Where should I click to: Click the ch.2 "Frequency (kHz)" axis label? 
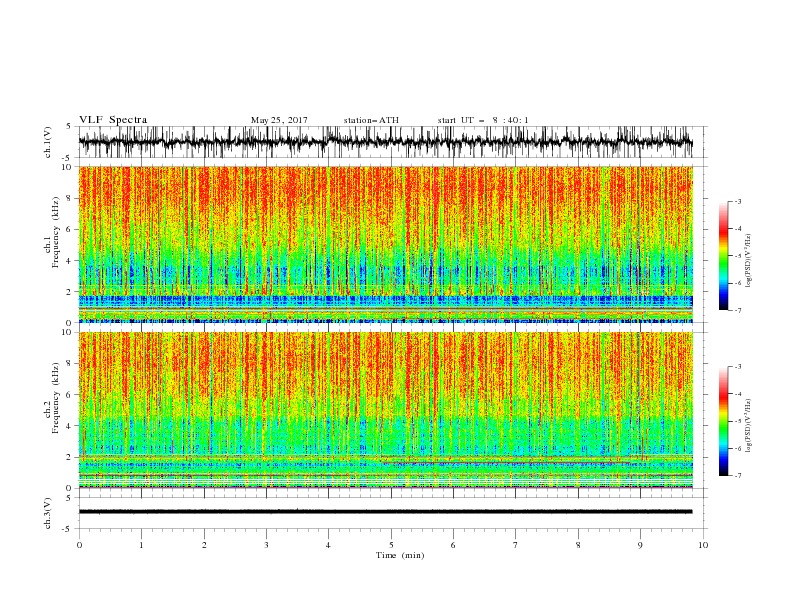[x=55, y=397]
